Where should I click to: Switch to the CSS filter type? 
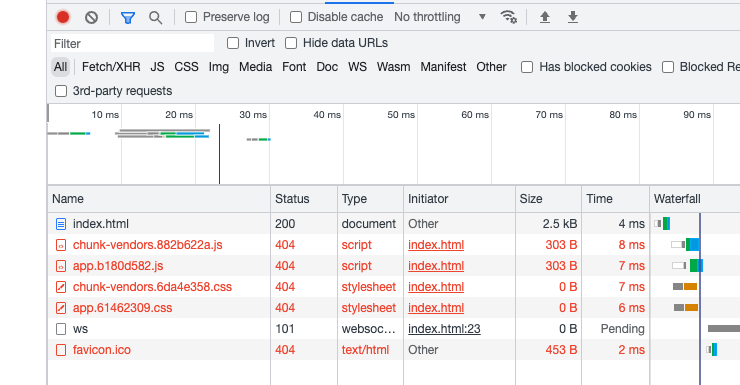coord(186,67)
